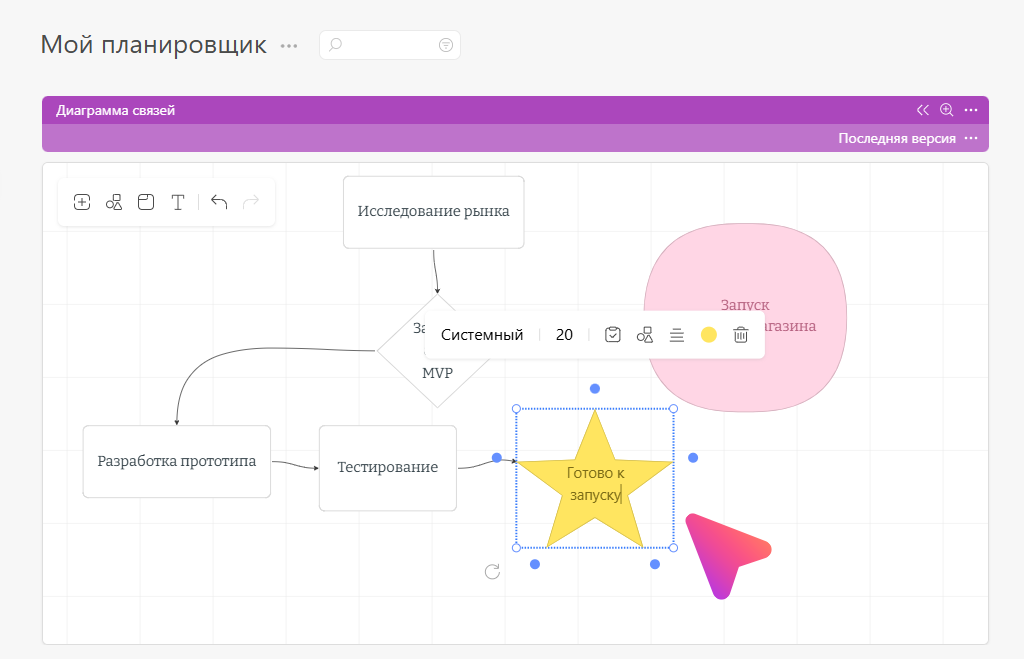Click the star's bottom-right resize handle

[673, 547]
